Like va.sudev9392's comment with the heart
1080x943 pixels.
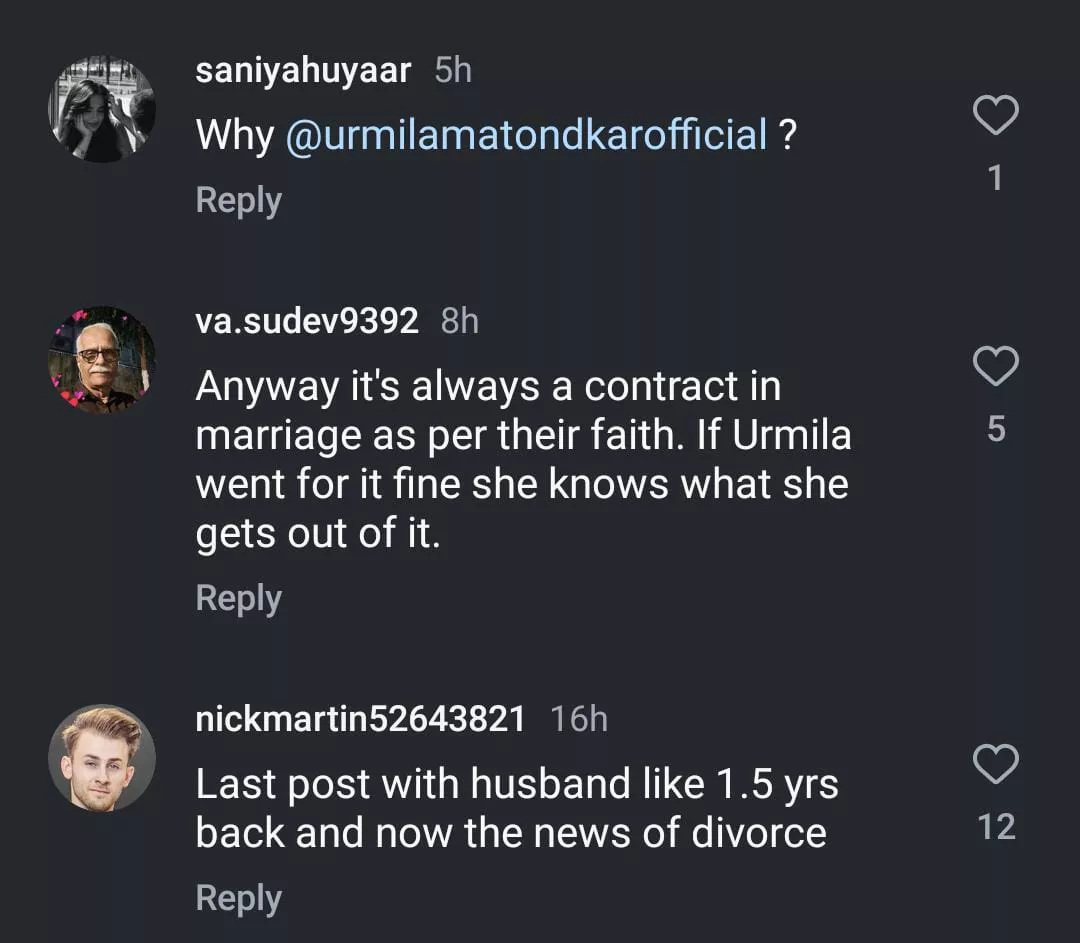[x=995, y=367]
